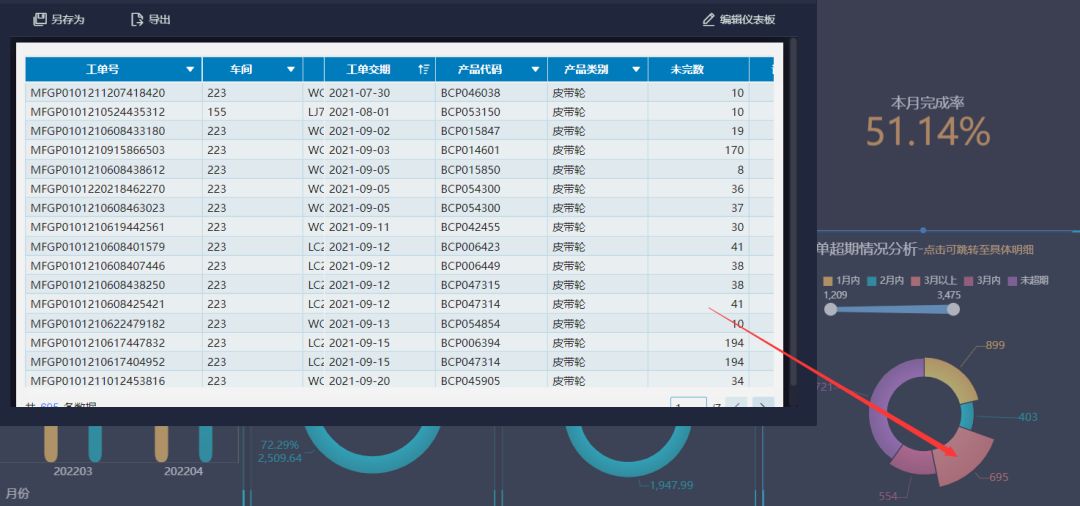Image resolution: width=1080 pixels, height=506 pixels.
Task: Open the 产品代码 column filter arrow
Action: pyautogui.click(x=535, y=70)
